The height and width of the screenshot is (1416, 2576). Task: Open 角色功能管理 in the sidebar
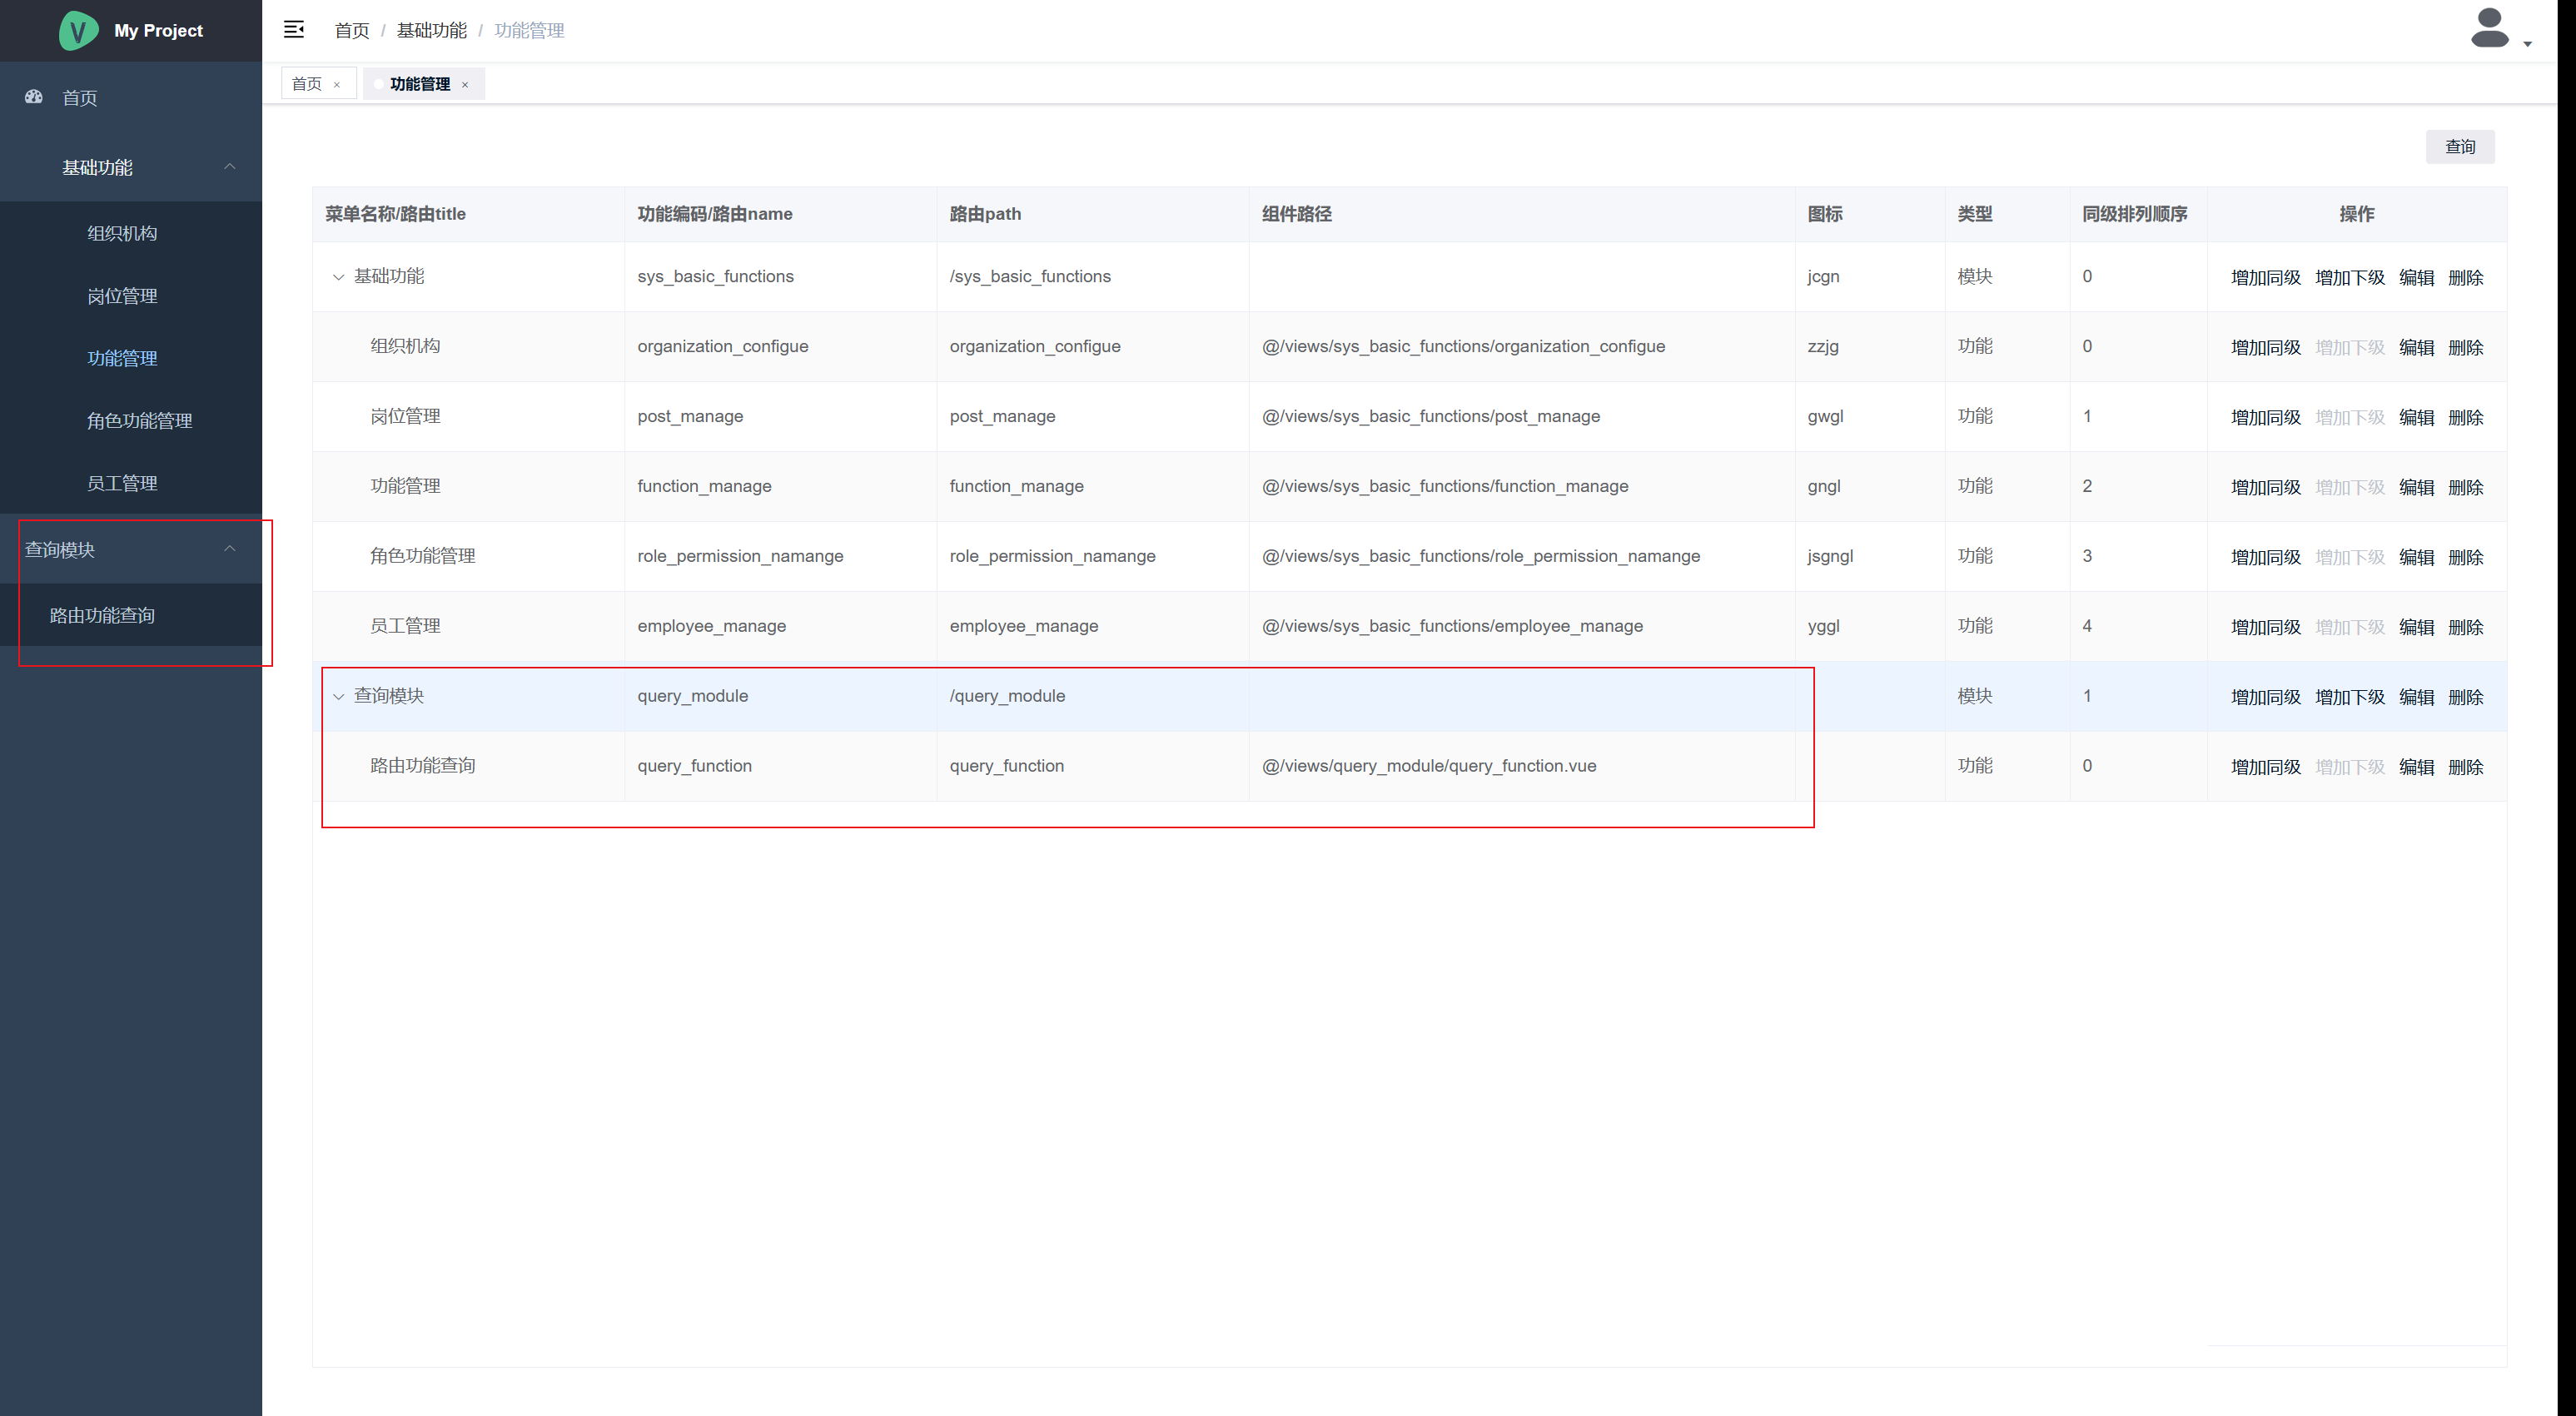(139, 421)
